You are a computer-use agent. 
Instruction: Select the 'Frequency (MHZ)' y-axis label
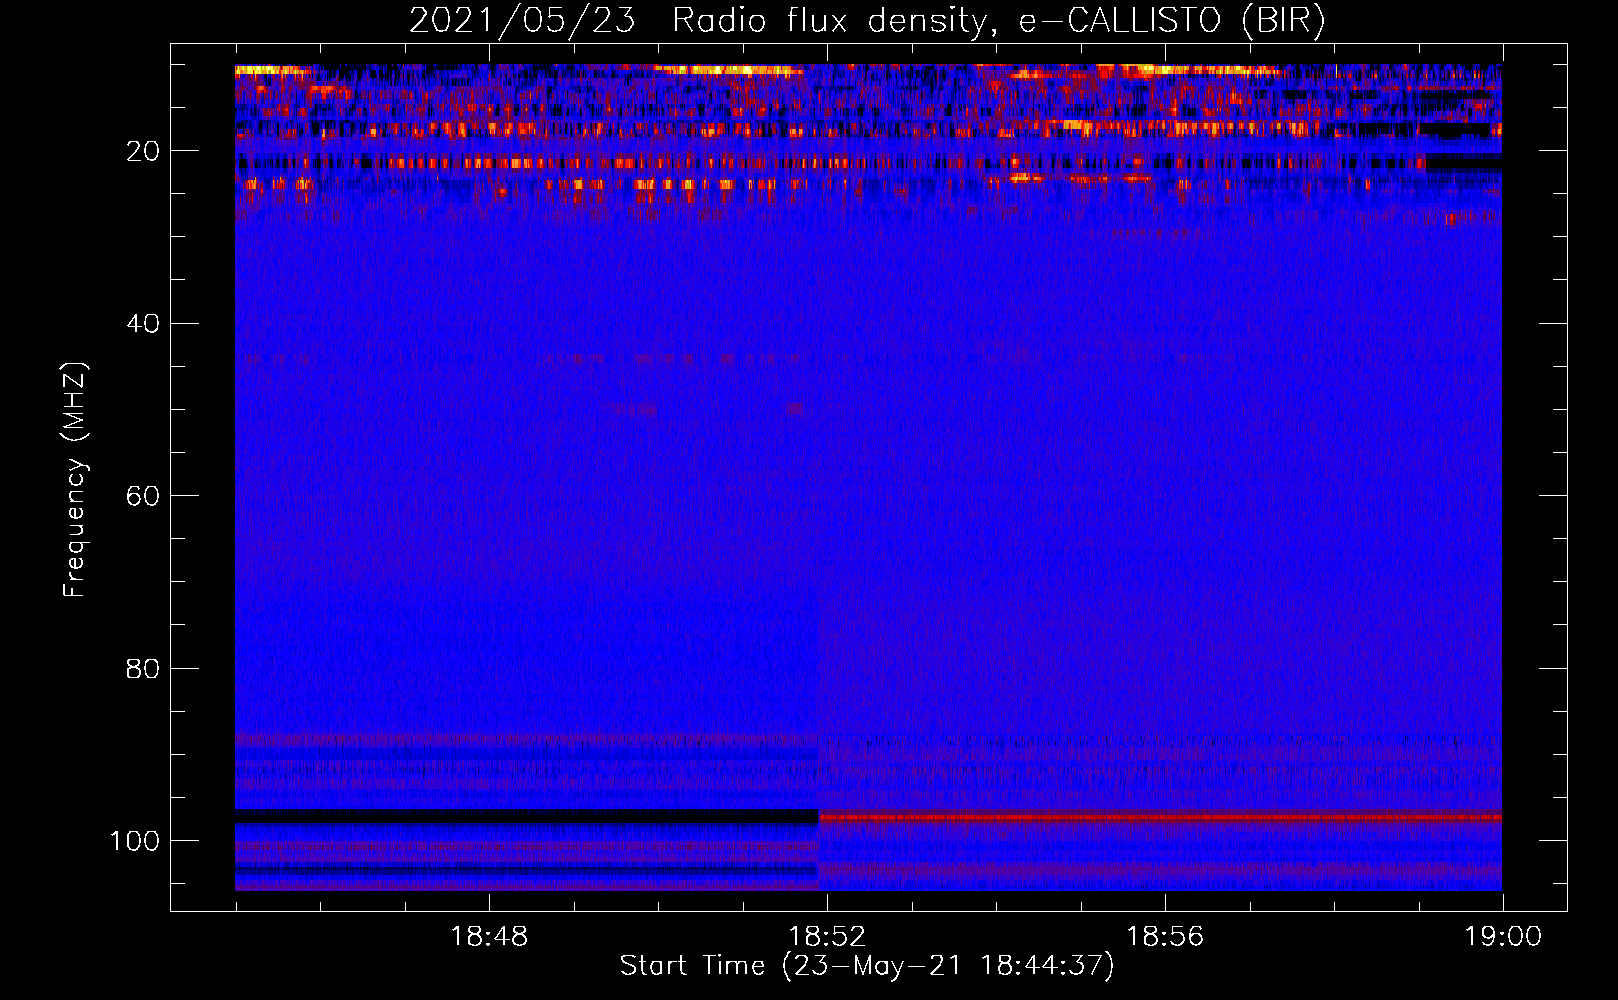75,480
